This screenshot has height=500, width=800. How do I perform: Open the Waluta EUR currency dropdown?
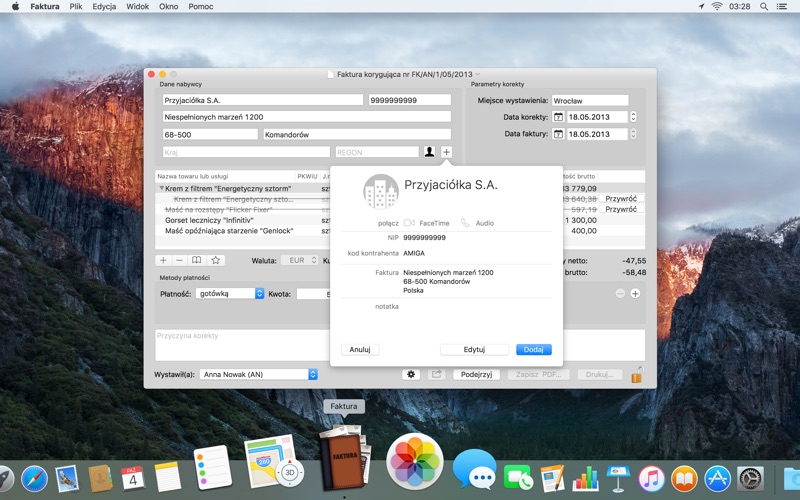(300, 260)
